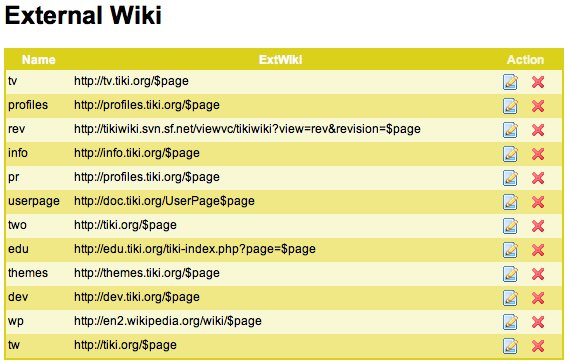This screenshot has height=364, width=568.
Task: Click the External Wiki page heading
Action: pos(83,15)
